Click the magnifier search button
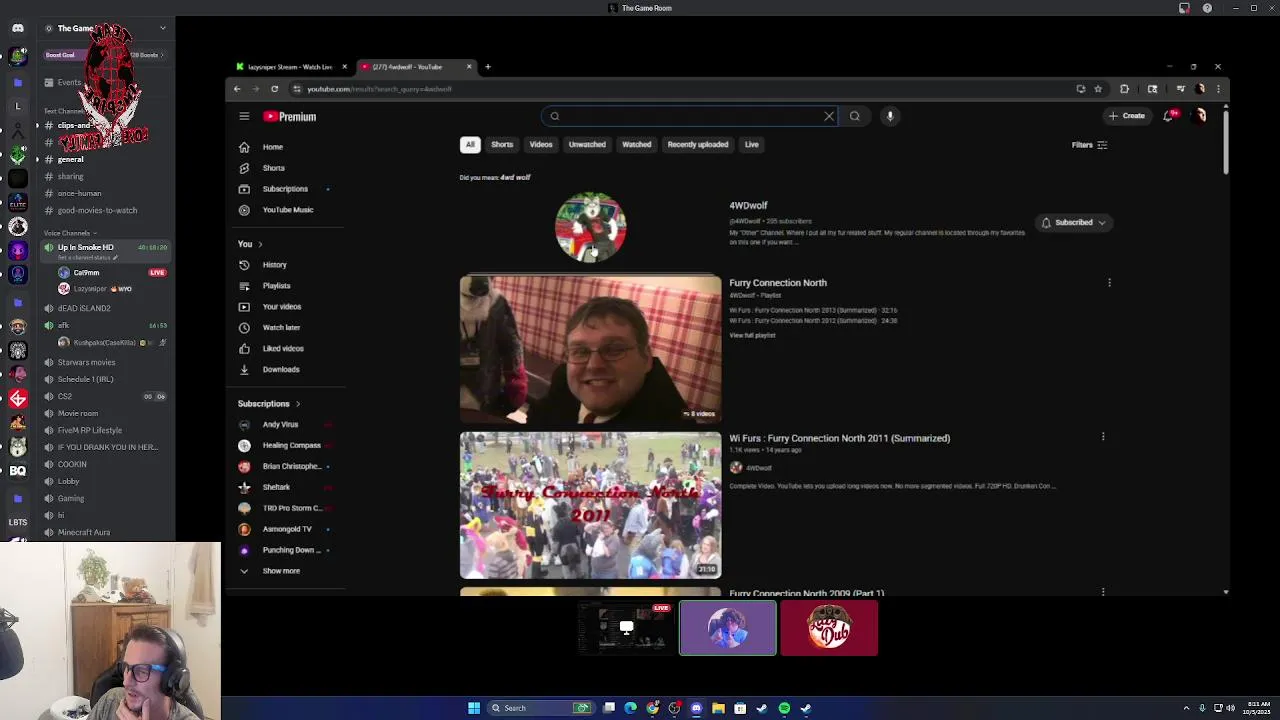This screenshot has height=720, width=1280. 855,116
